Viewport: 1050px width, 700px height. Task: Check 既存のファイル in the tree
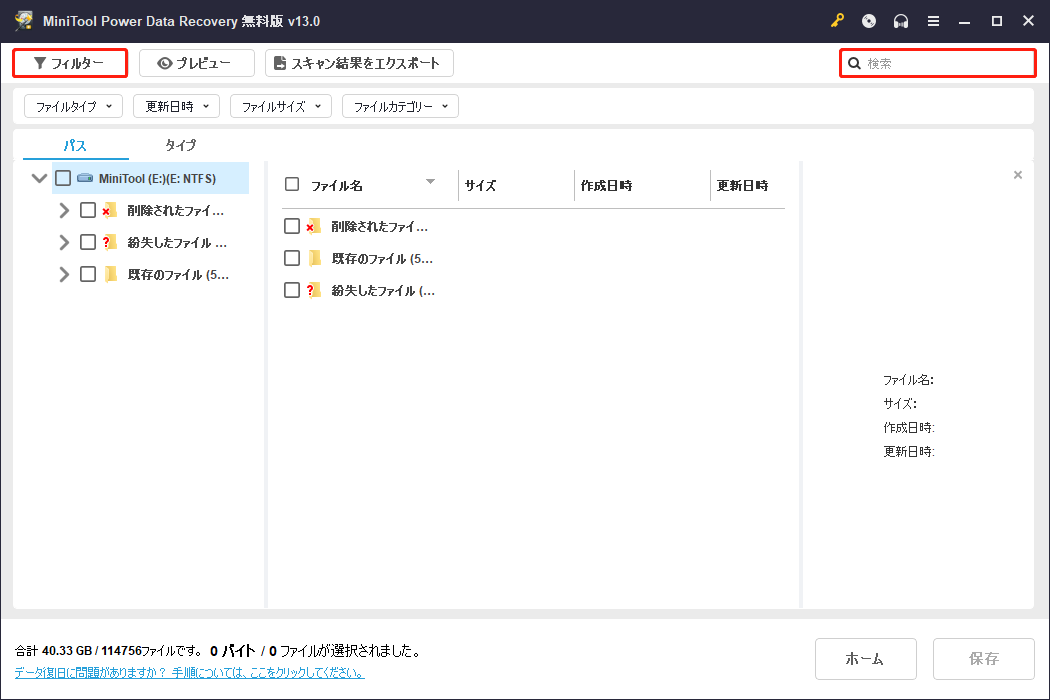[88, 274]
